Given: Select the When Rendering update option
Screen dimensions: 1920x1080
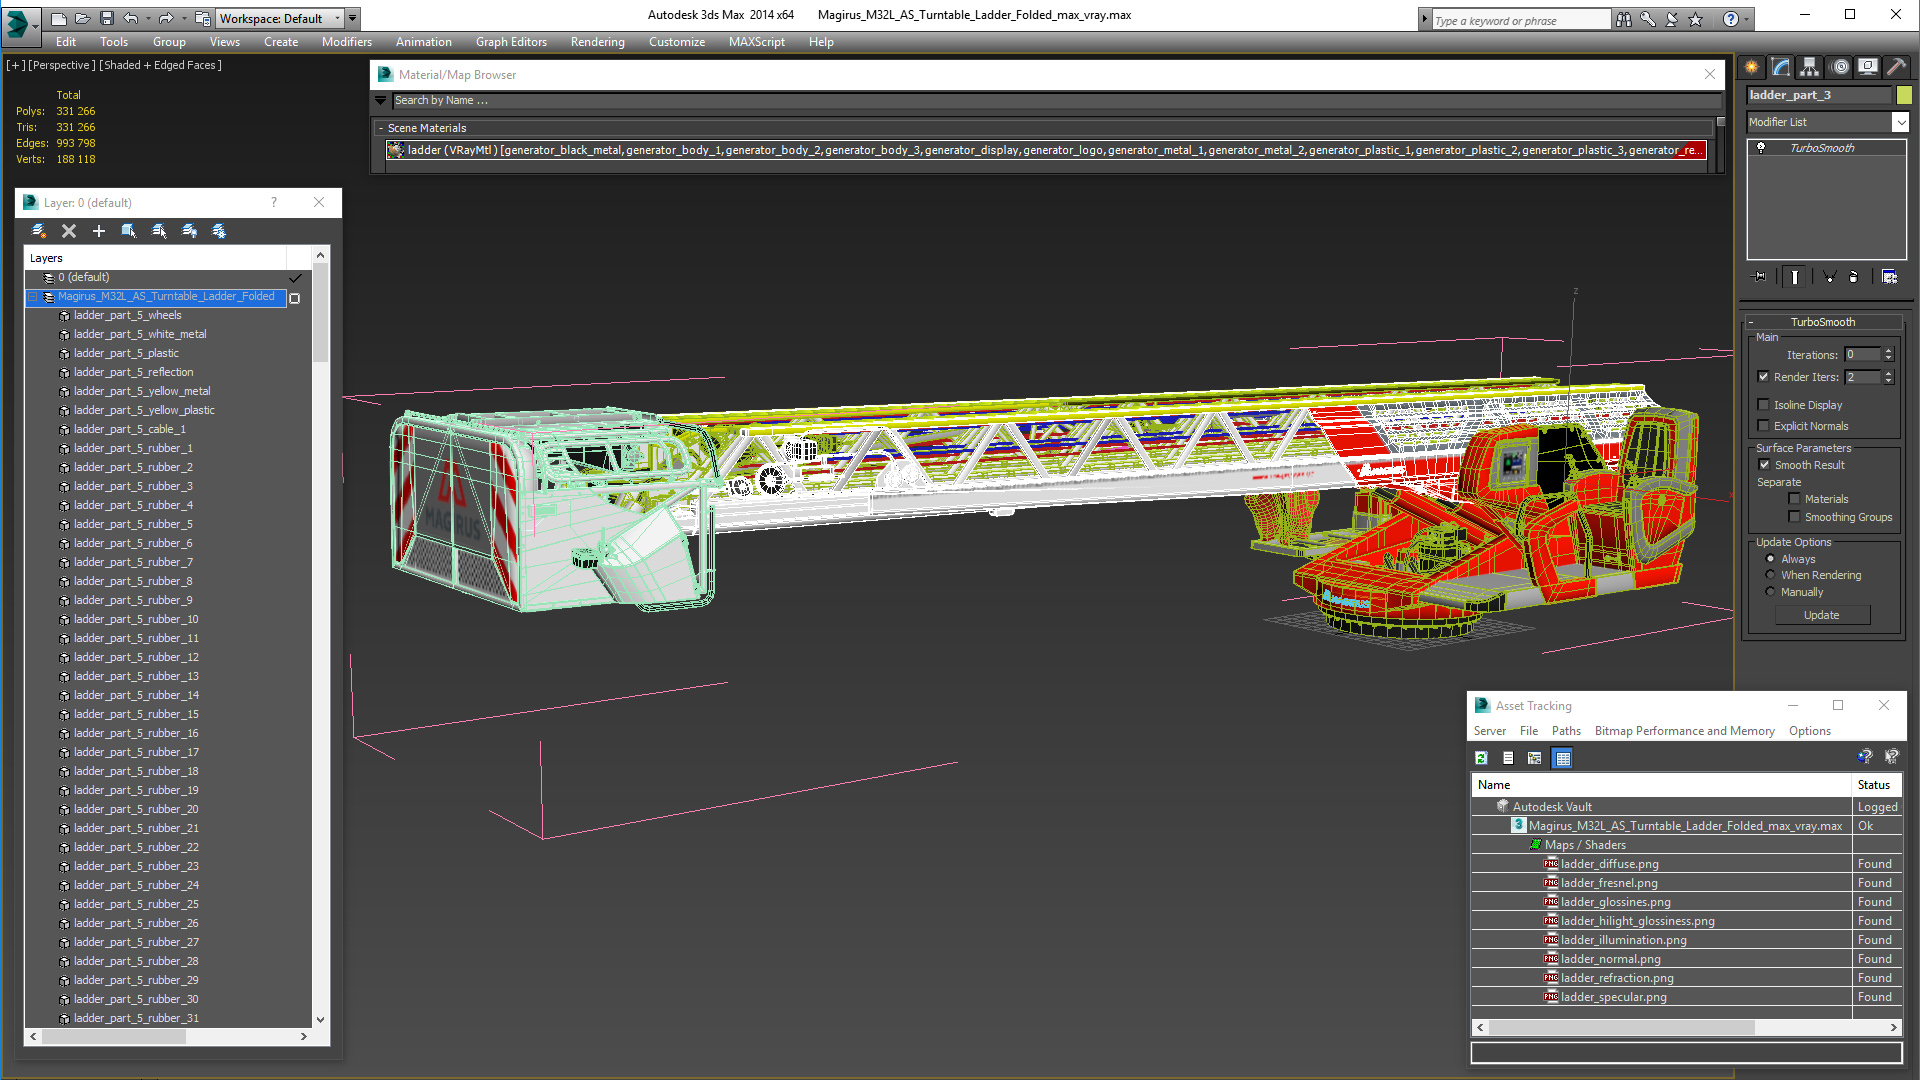Looking at the screenshot, I should tap(1771, 575).
